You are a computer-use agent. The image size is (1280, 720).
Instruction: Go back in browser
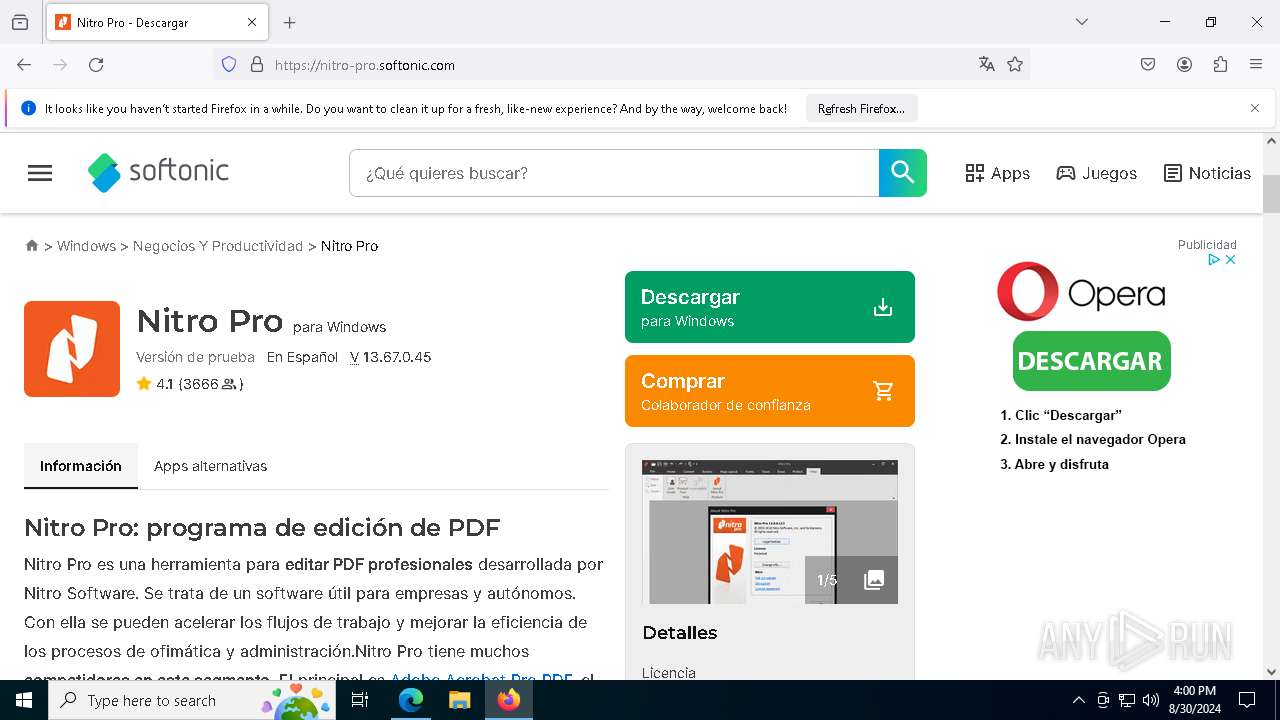coord(24,65)
